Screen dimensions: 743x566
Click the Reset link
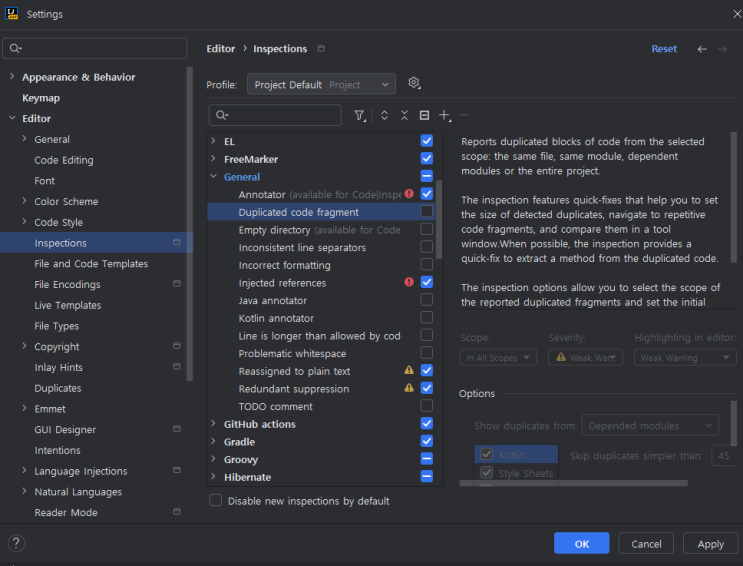click(x=664, y=49)
